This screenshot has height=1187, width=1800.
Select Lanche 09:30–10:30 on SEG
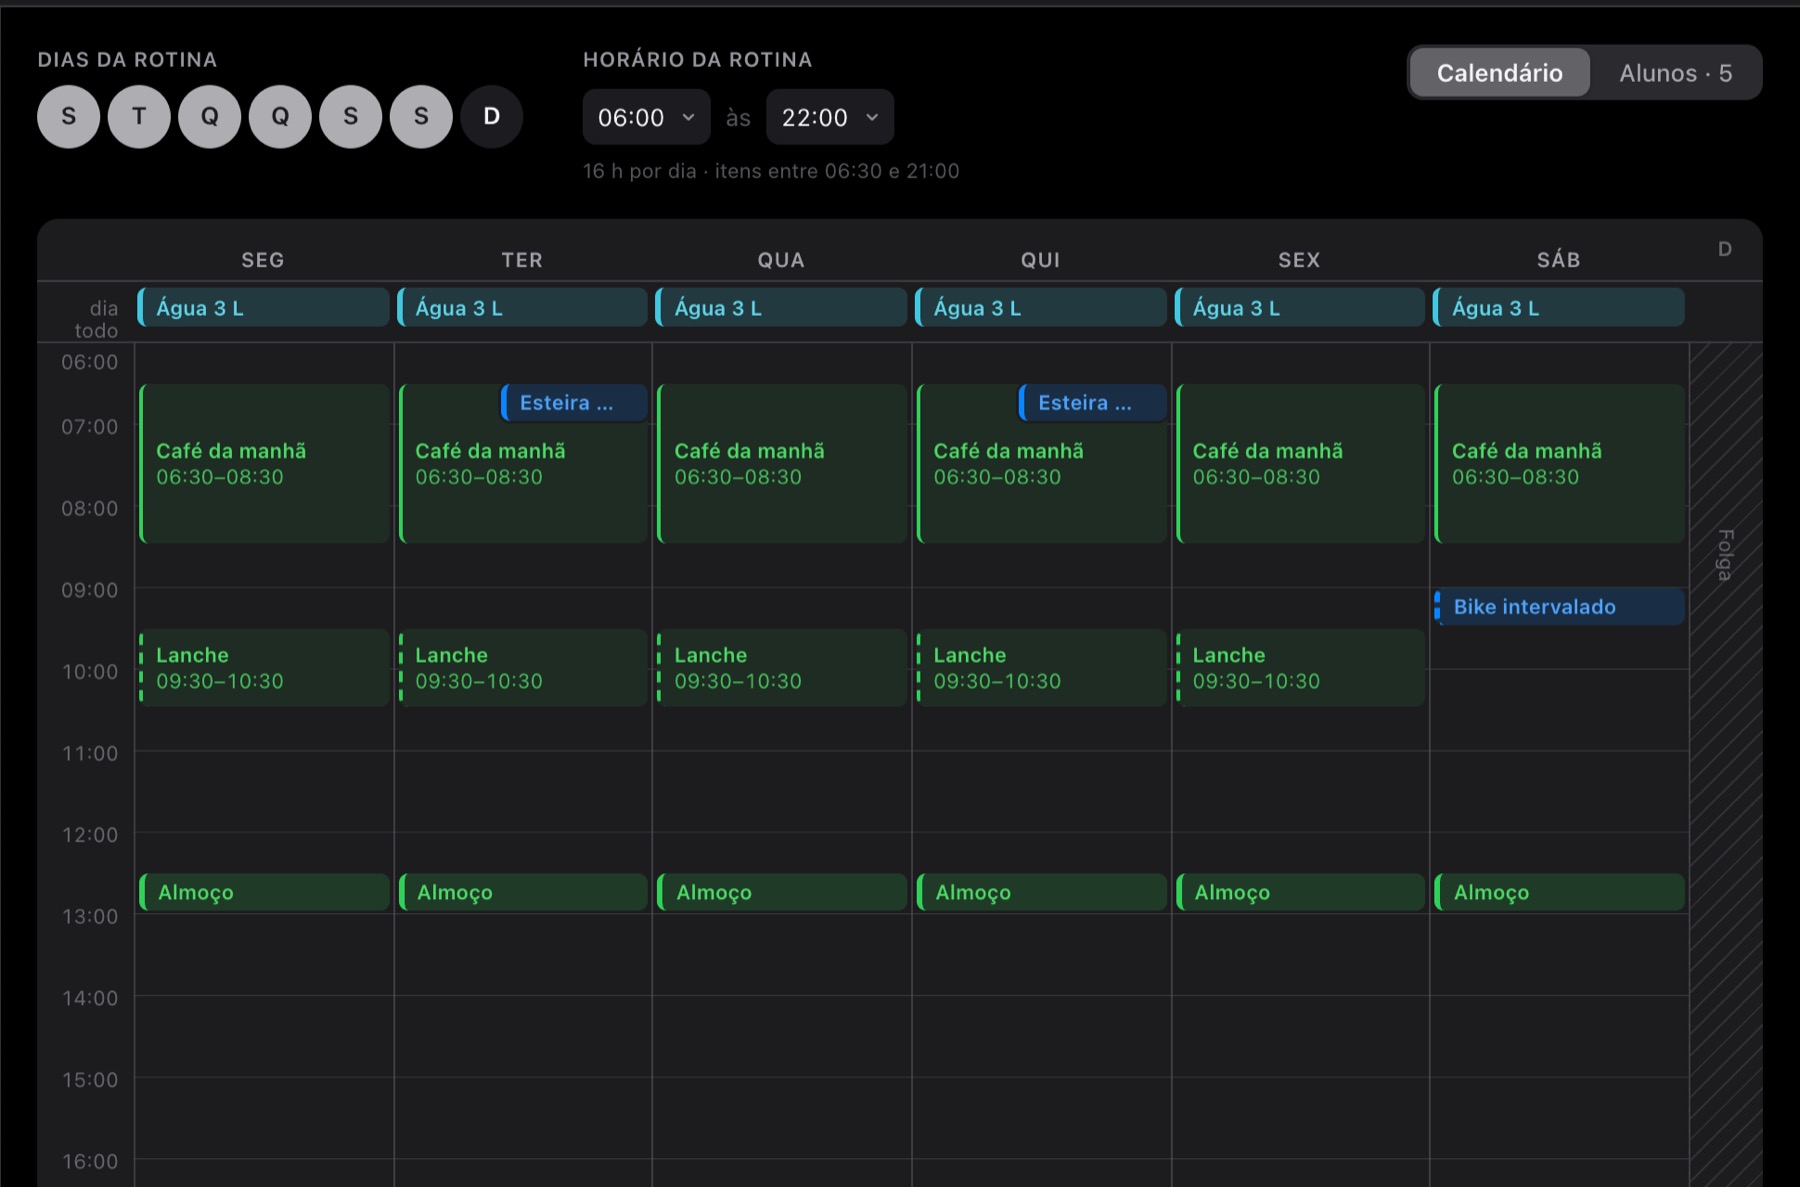(x=263, y=668)
